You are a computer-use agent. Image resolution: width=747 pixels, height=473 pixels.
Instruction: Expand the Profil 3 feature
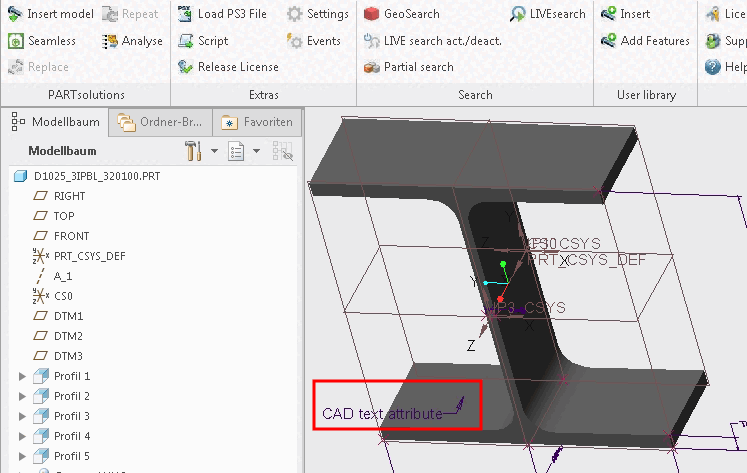click(x=22, y=416)
